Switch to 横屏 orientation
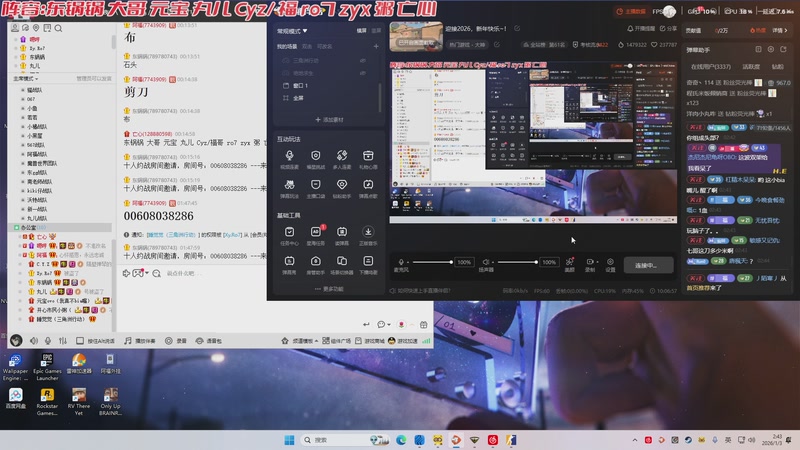The width and height of the screenshot is (800, 450). pos(361,31)
